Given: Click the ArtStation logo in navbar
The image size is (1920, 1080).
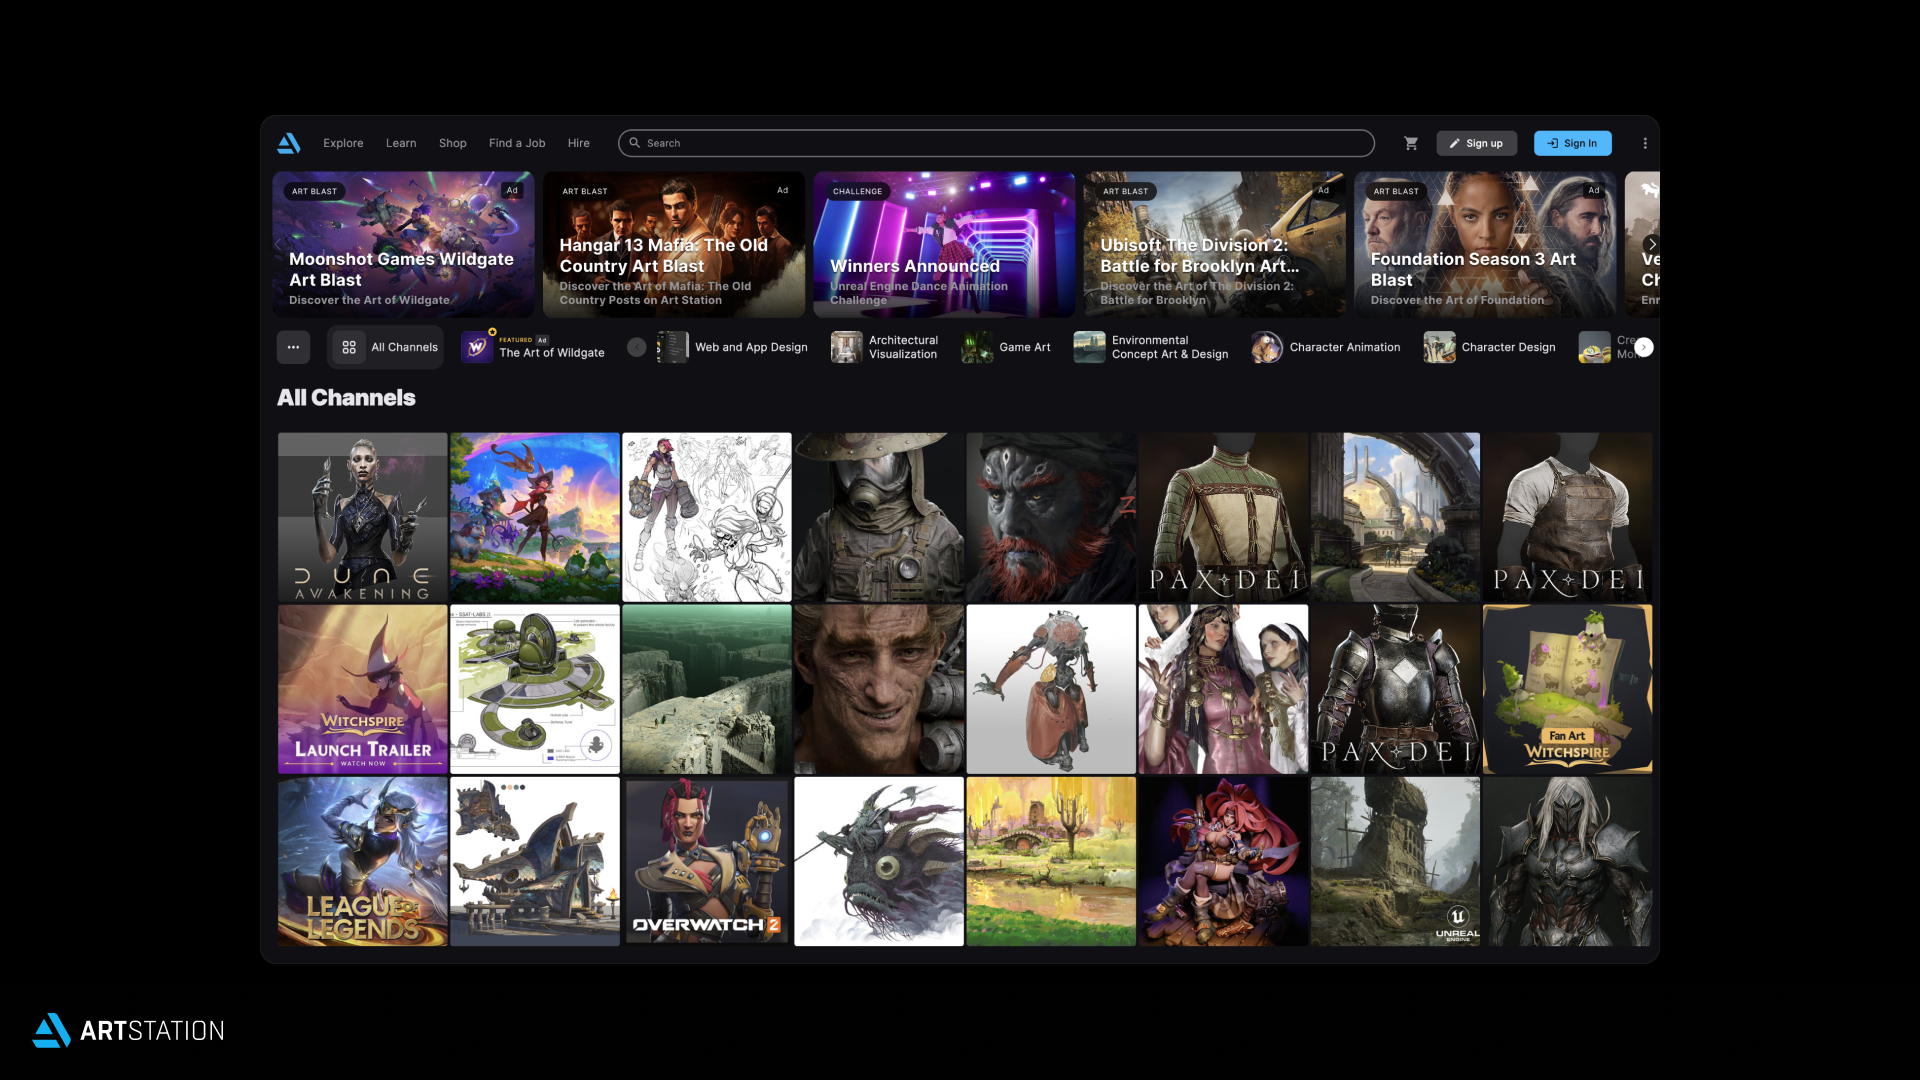Looking at the screenshot, I should coord(289,143).
